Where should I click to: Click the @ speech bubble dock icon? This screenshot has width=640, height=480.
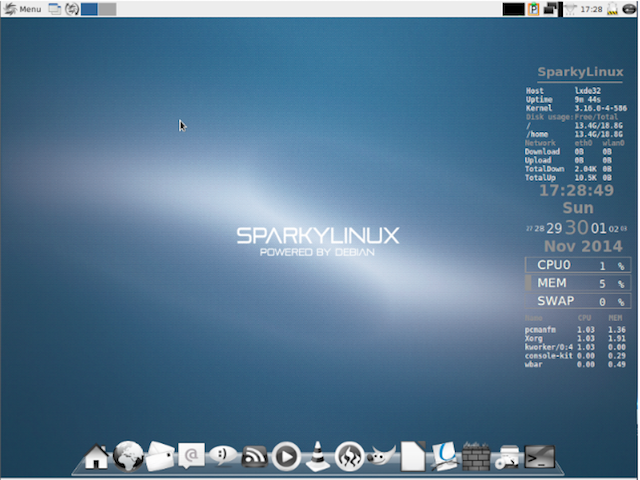(x=191, y=456)
